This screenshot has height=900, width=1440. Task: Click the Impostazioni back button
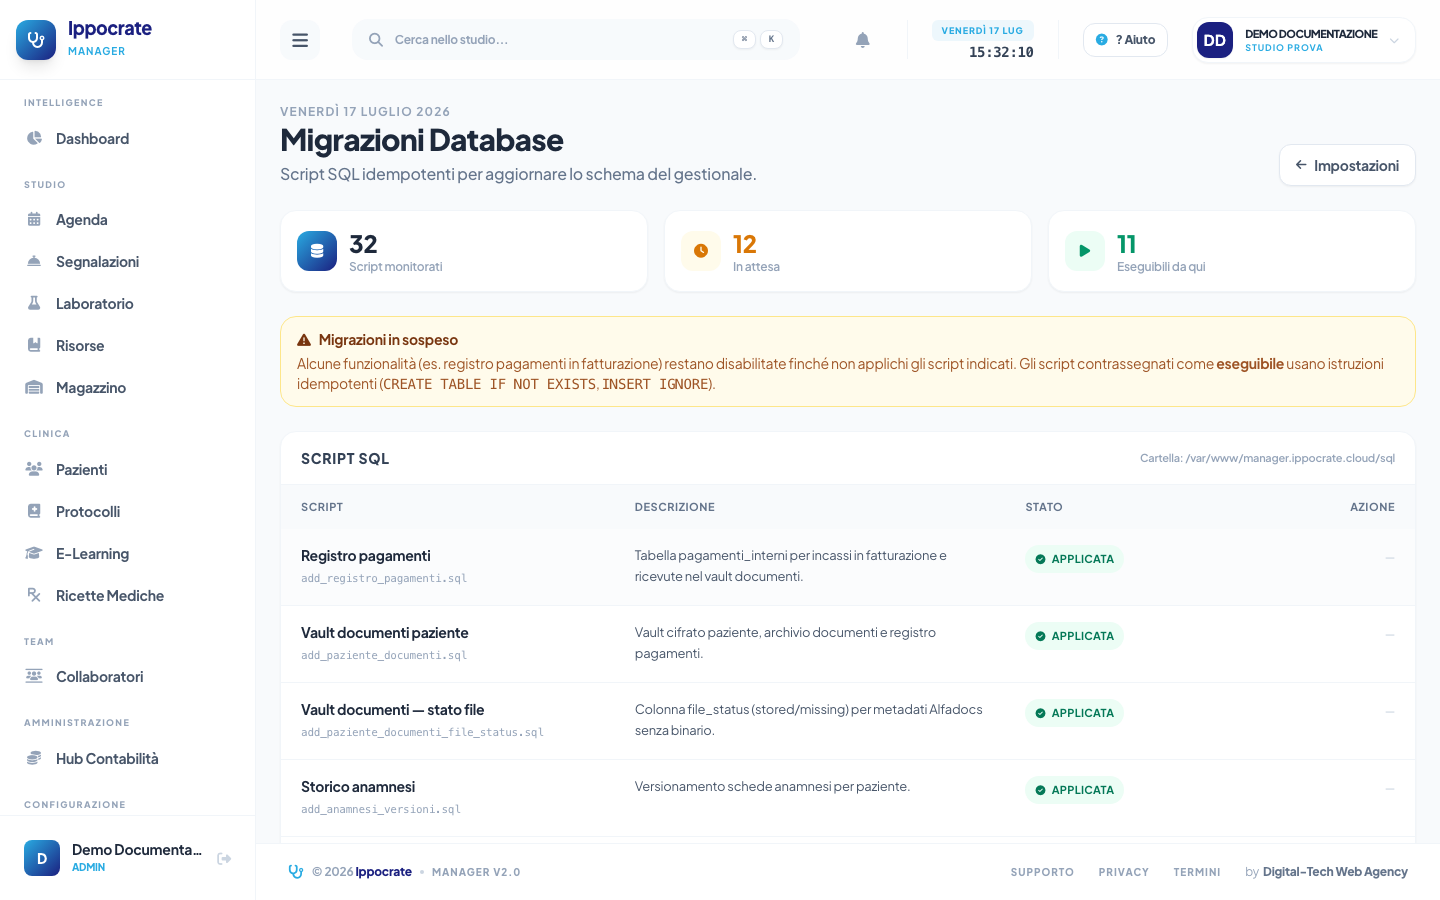coord(1347,165)
